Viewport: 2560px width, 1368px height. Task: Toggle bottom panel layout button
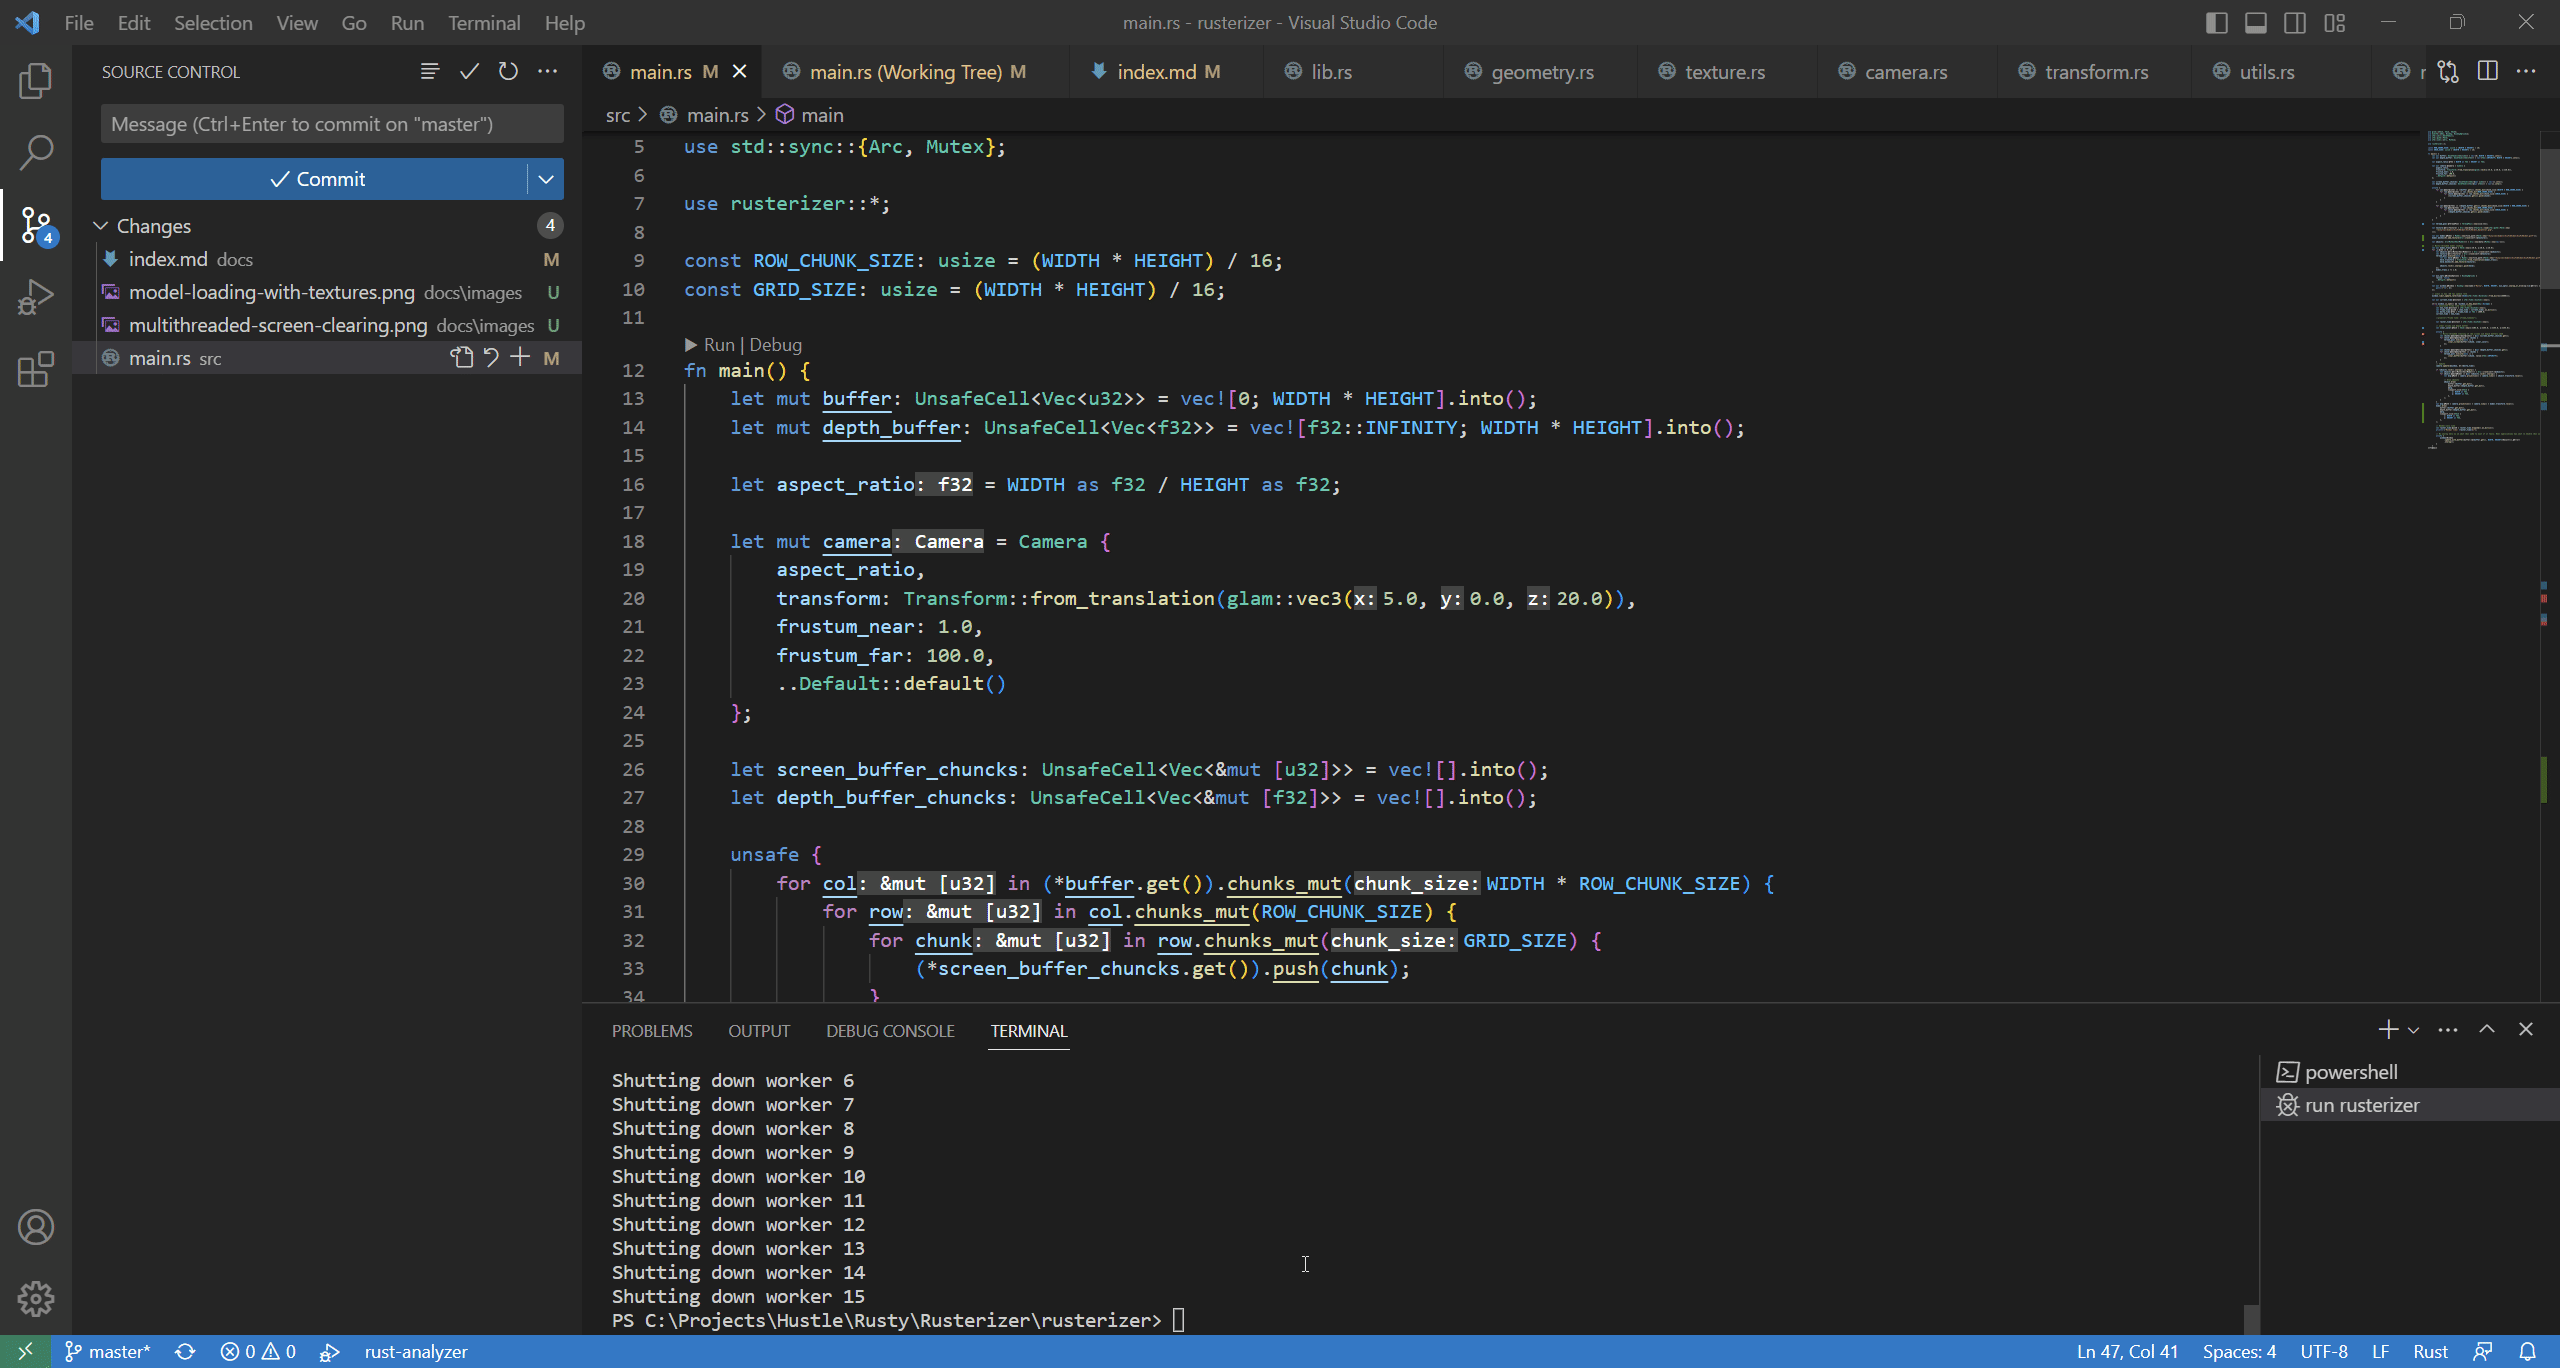coord(2256,23)
